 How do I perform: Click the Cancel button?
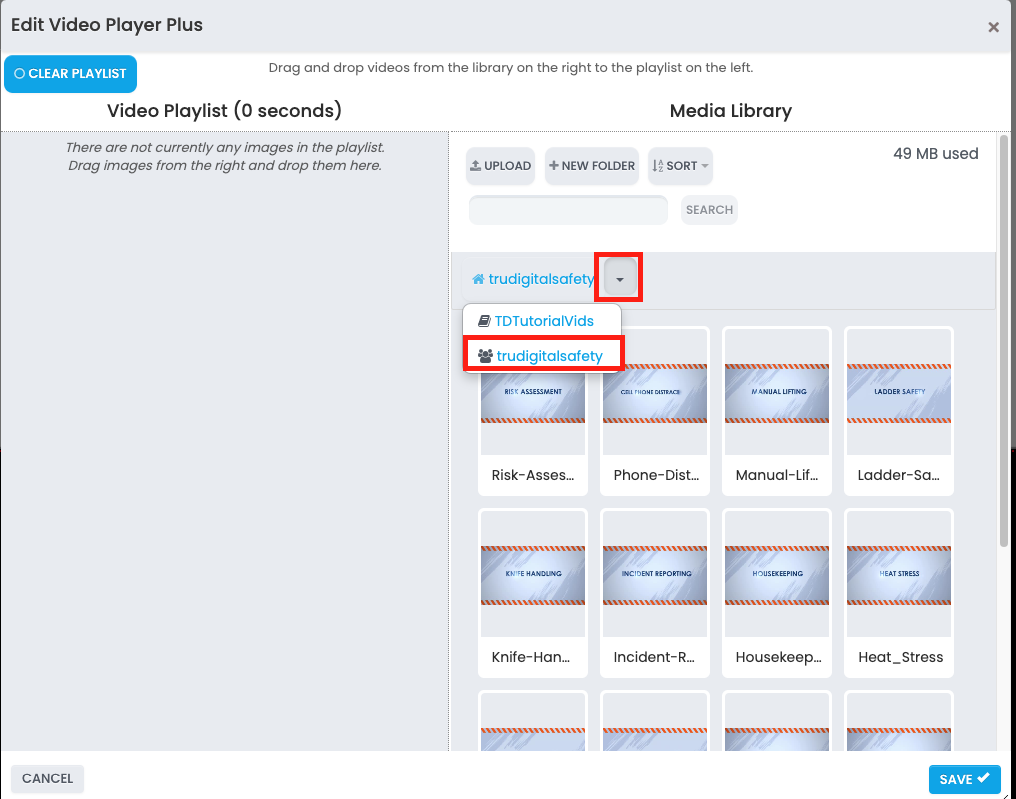47,778
